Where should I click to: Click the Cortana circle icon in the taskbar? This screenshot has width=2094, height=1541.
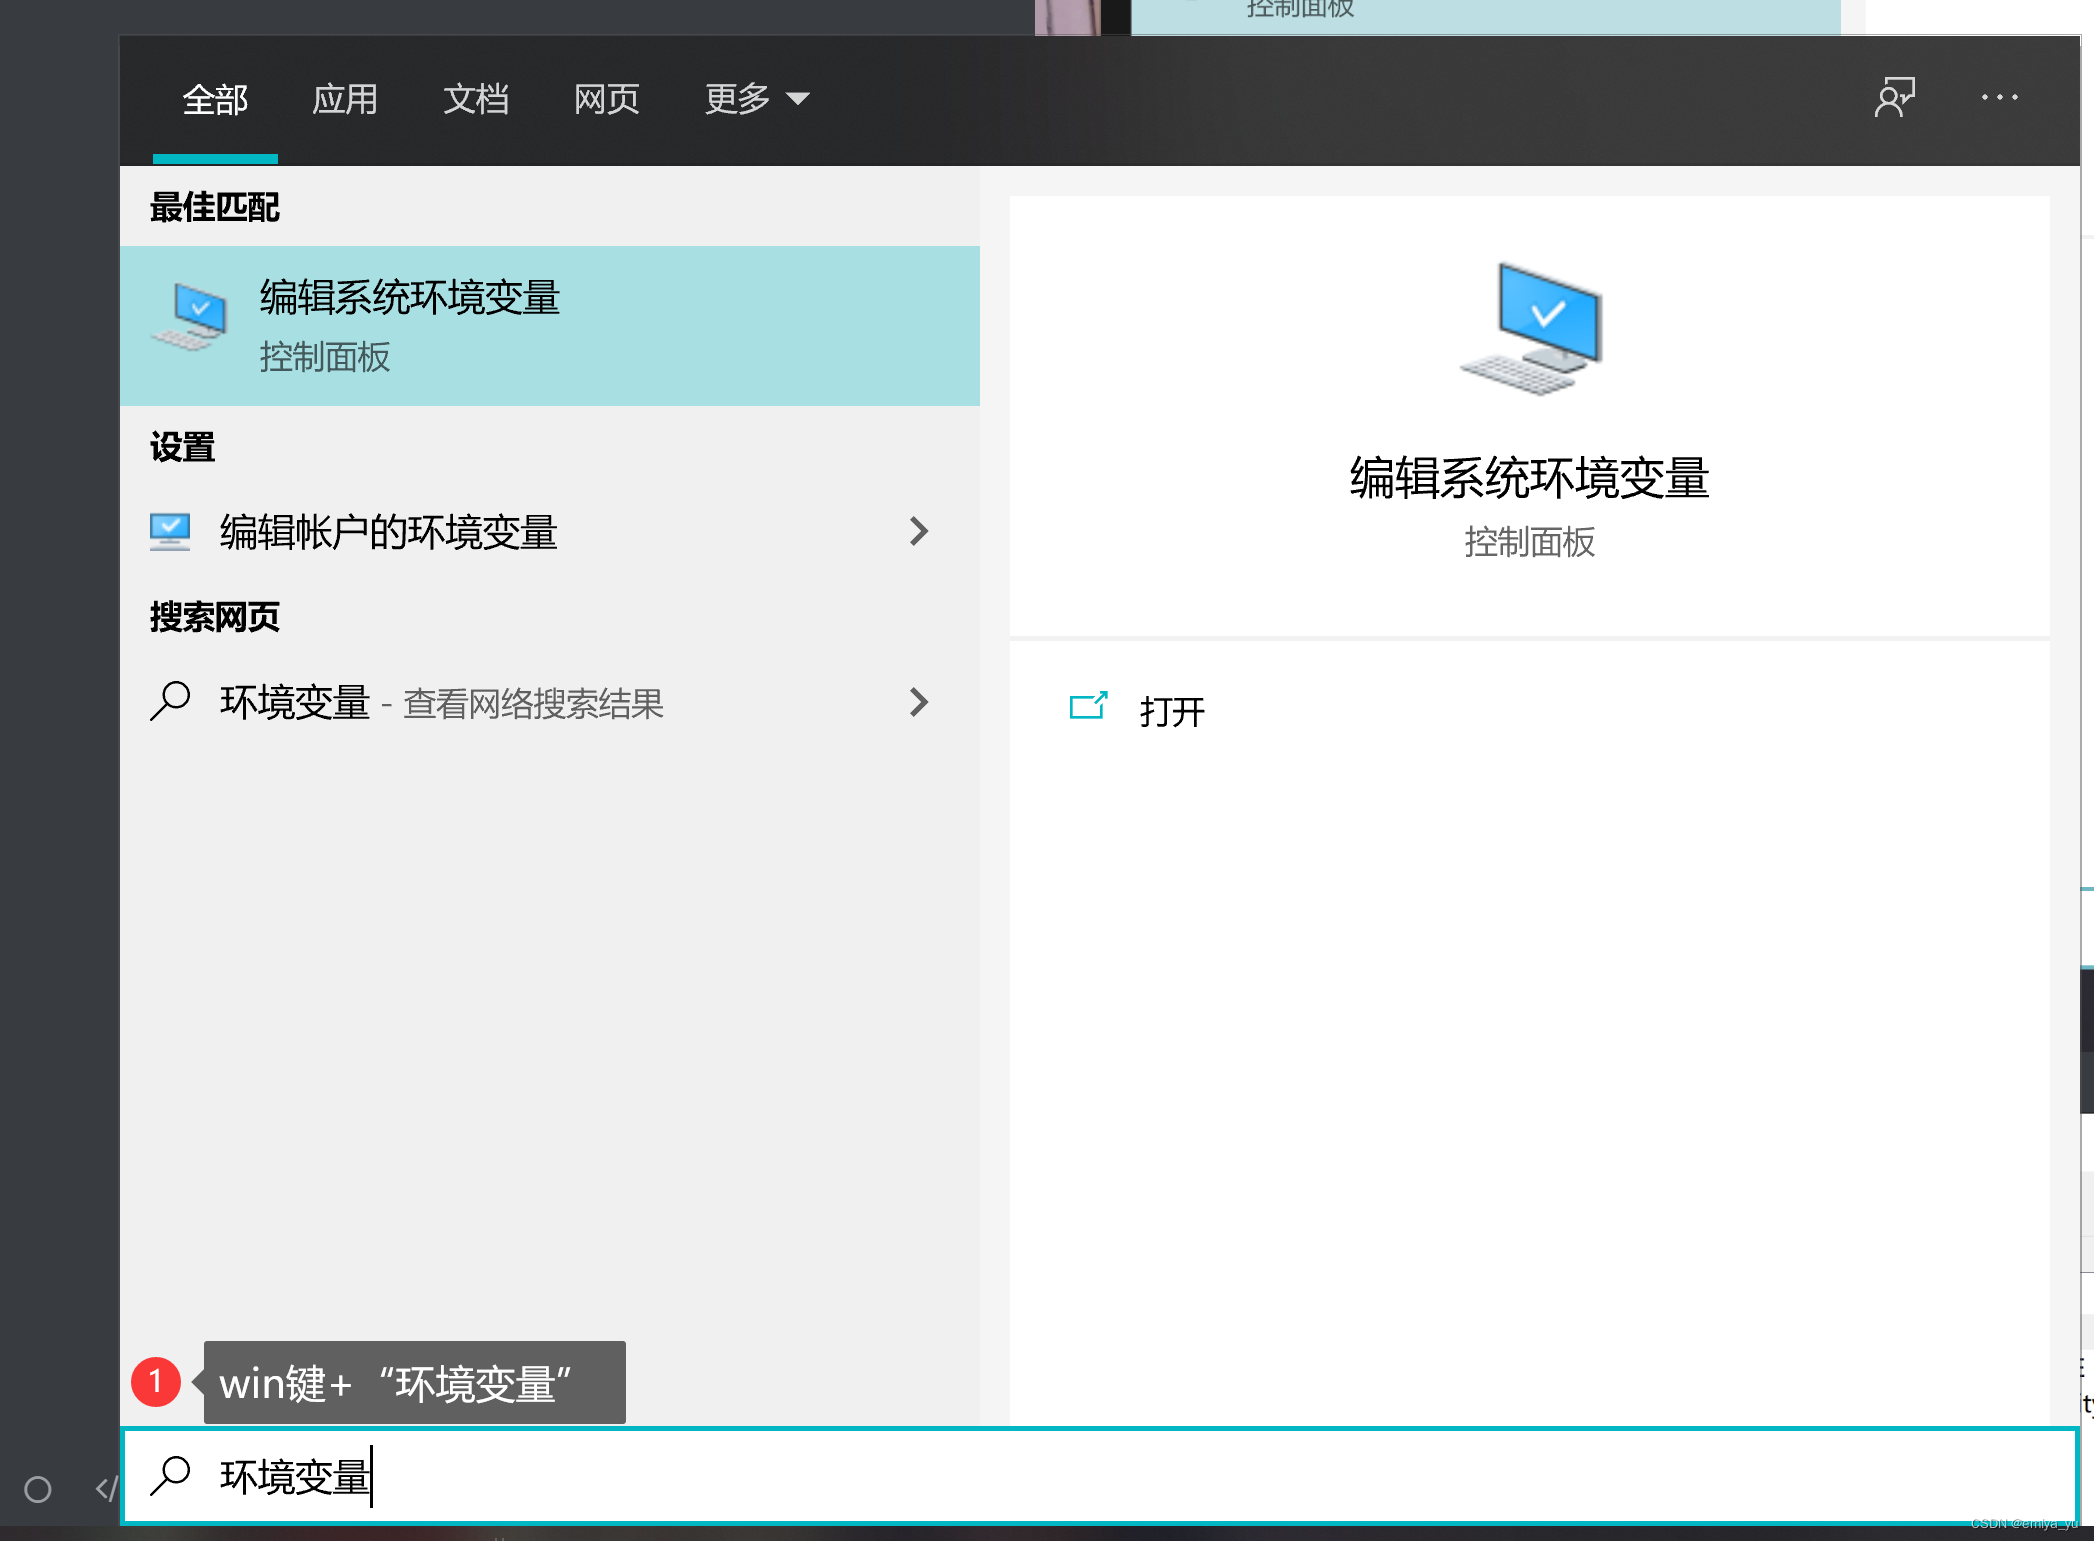(x=39, y=1489)
